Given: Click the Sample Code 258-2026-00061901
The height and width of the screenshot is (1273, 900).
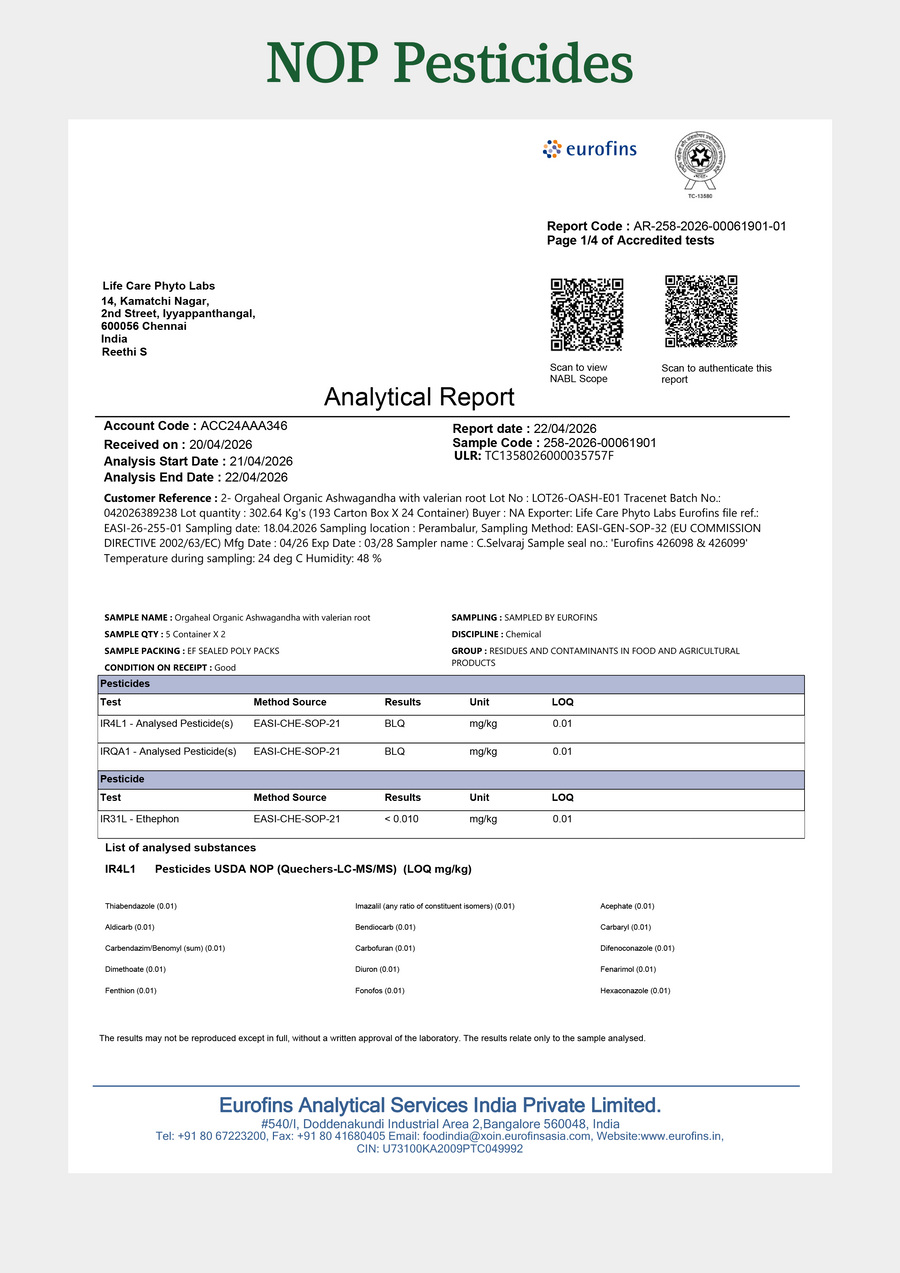Looking at the screenshot, I should (x=555, y=442).
